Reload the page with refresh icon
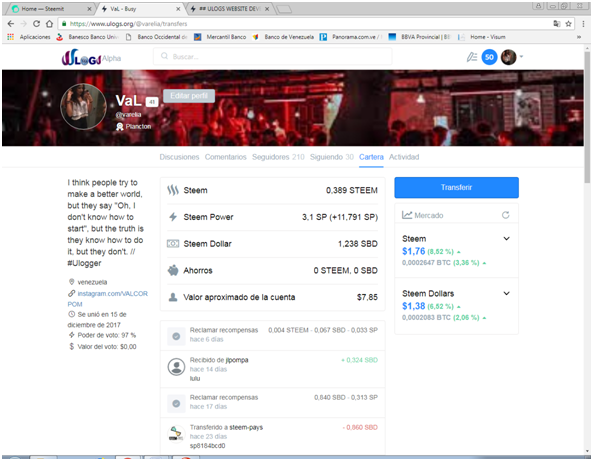The width and height of the screenshot is (593, 461). pyautogui.click(x=36, y=24)
